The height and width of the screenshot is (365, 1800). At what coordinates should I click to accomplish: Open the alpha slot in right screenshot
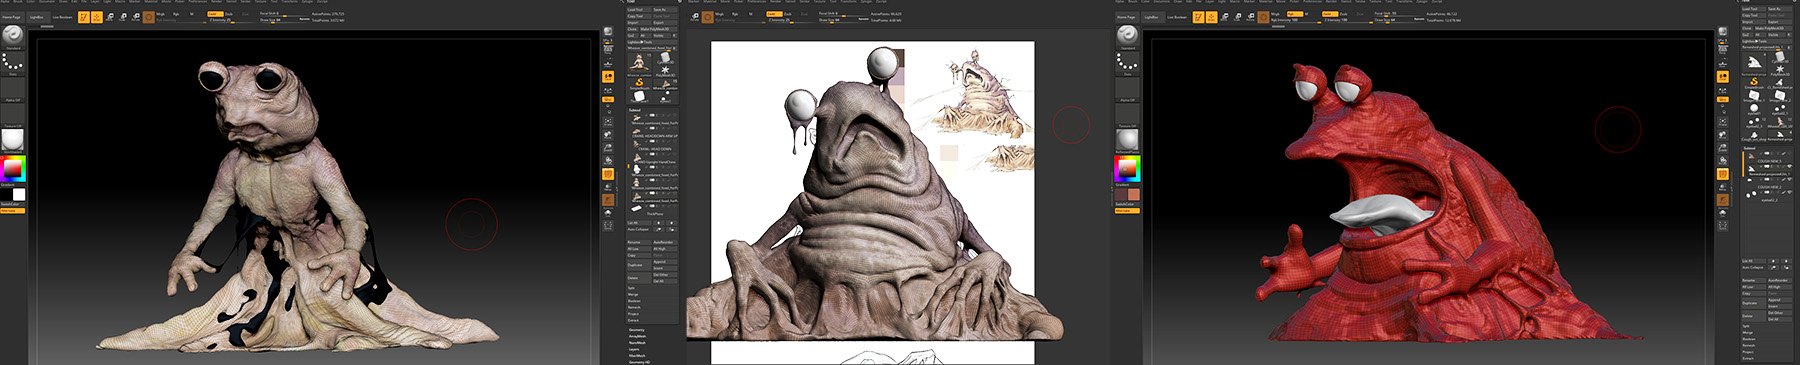[1127, 88]
